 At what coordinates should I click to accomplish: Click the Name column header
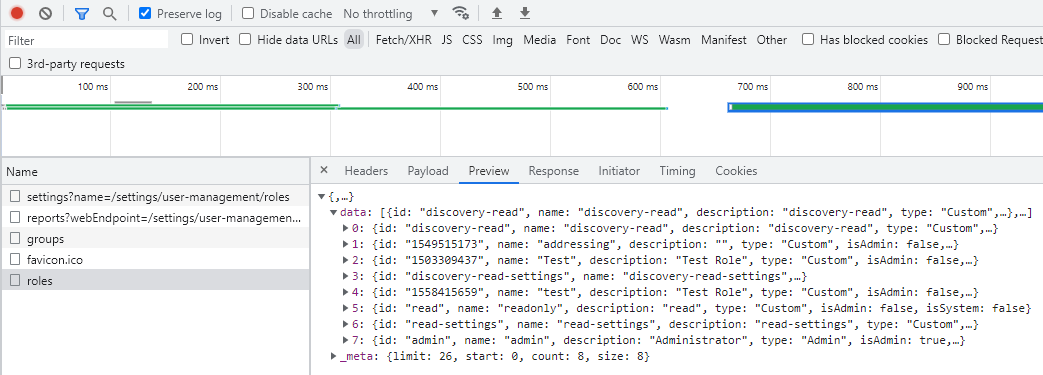[155, 172]
